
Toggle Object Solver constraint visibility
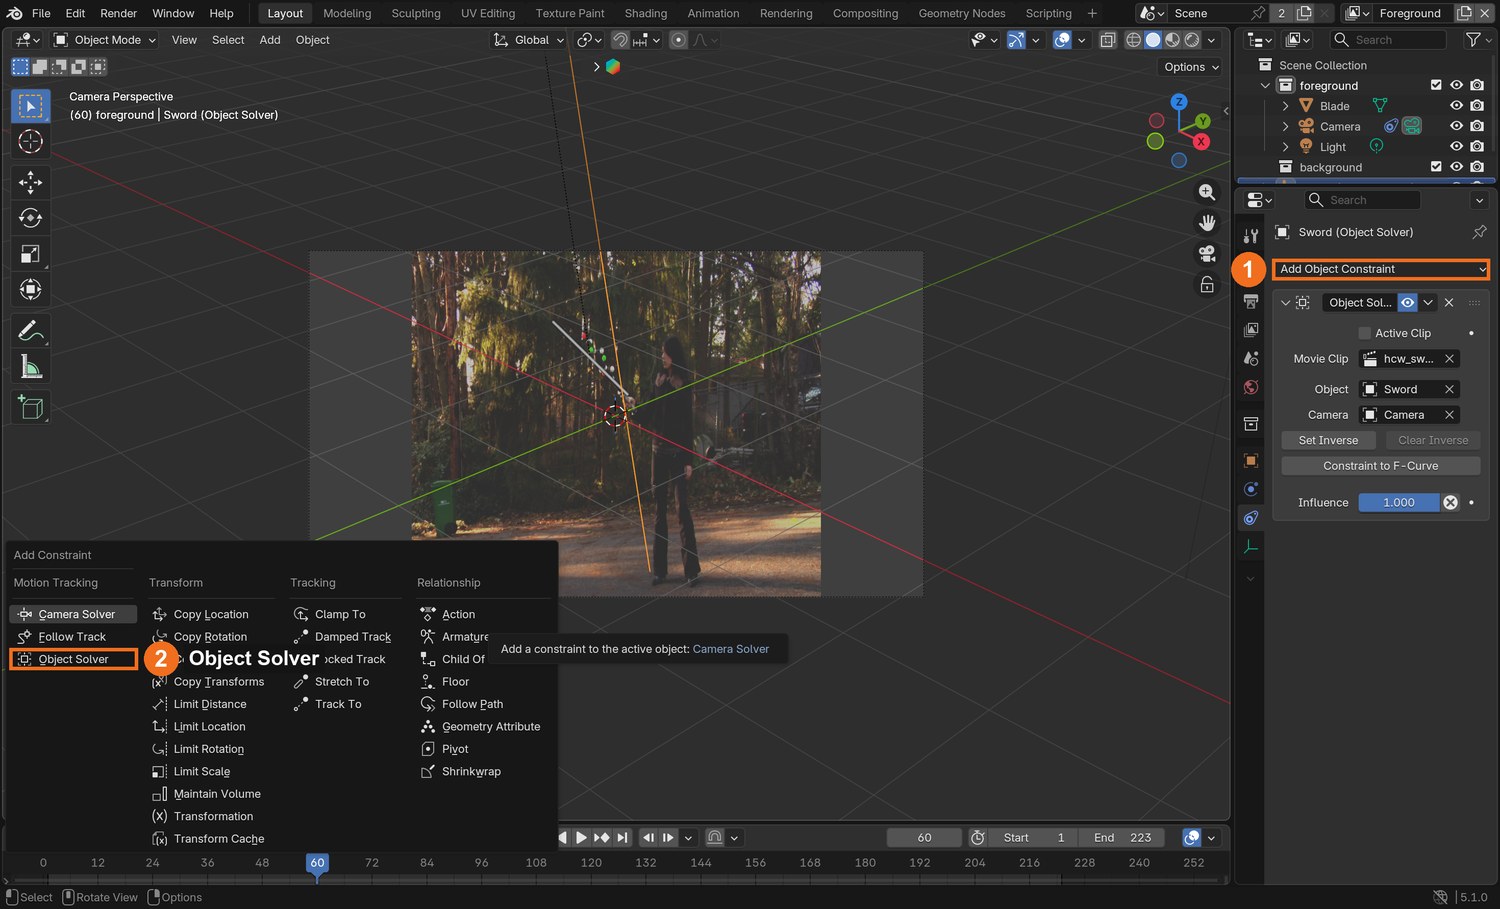click(1407, 302)
